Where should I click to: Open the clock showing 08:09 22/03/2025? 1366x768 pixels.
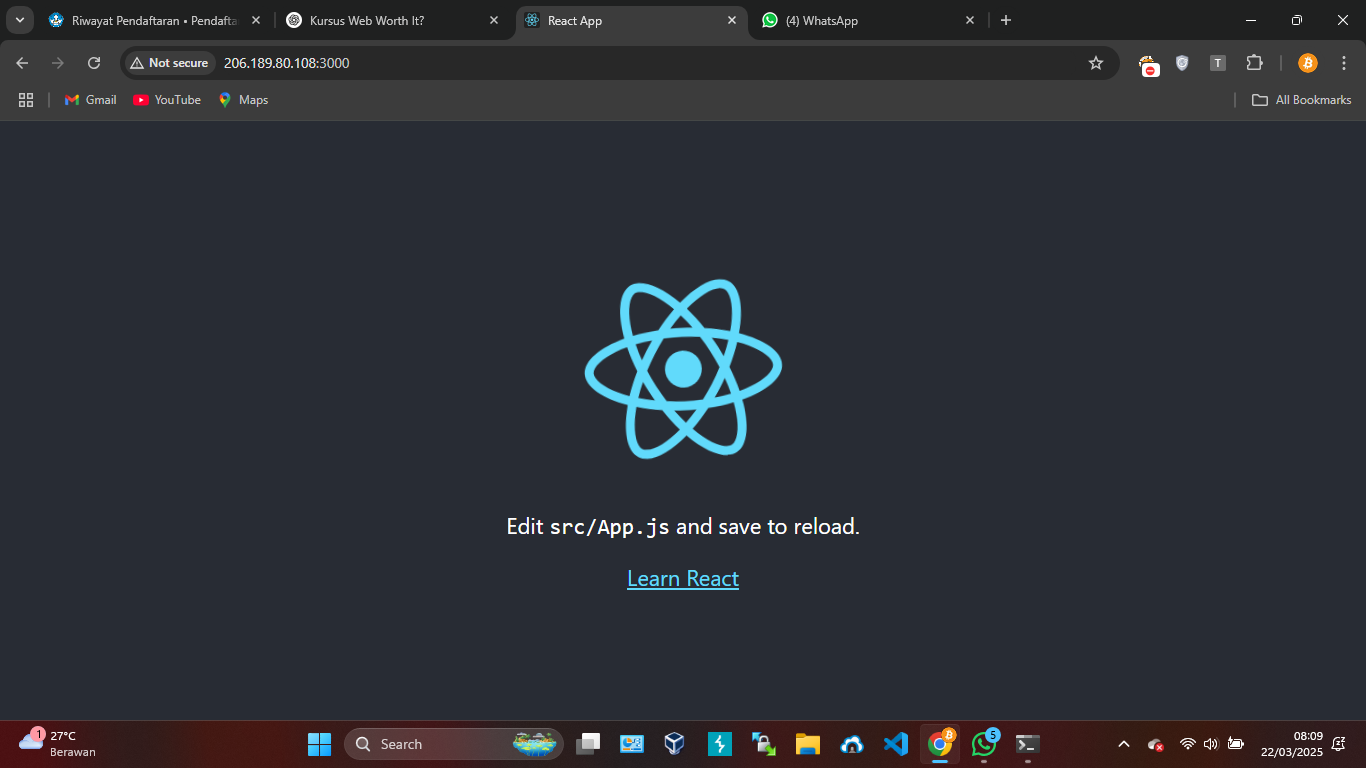point(1291,744)
